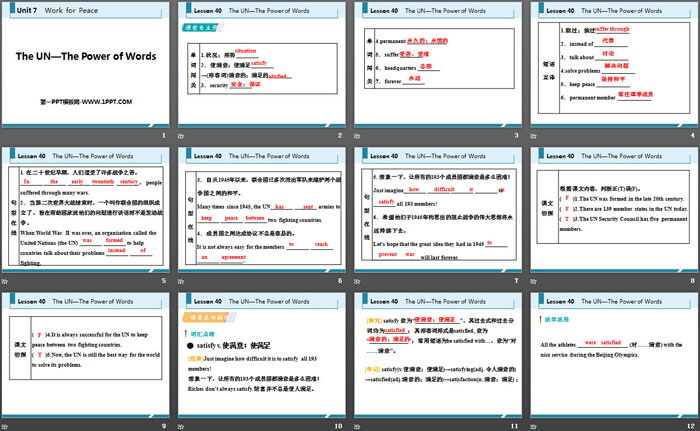
Task: Click the transition star icon under slide 4
Action: 533,136
